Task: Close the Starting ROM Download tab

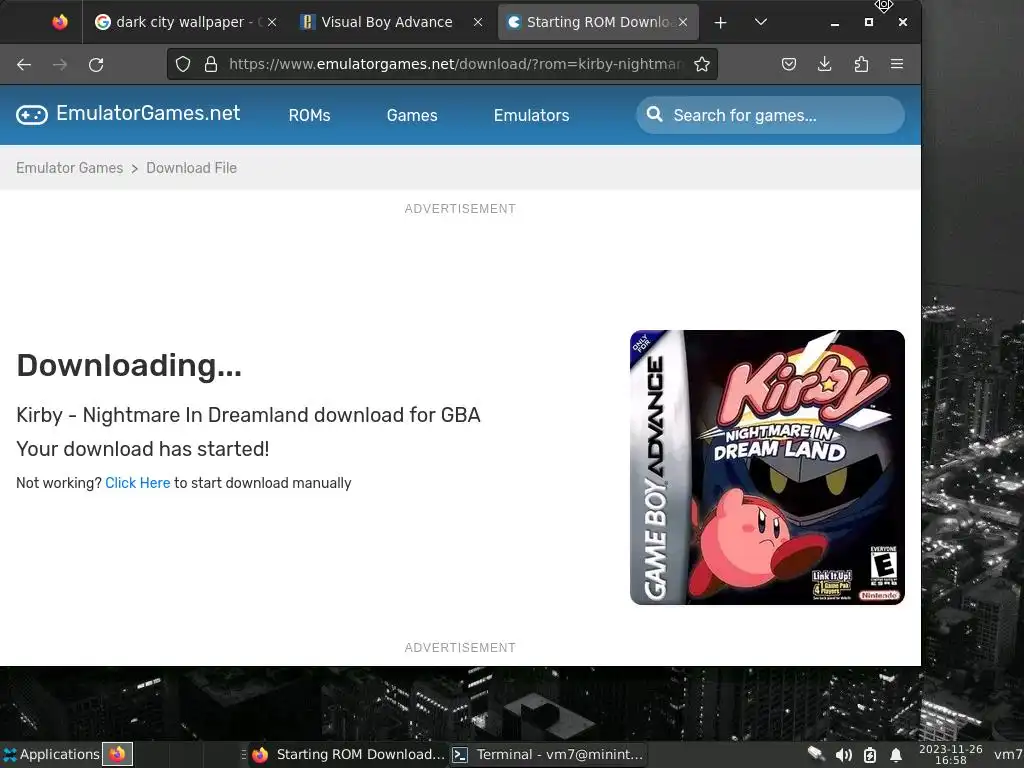Action: (x=682, y=22)
